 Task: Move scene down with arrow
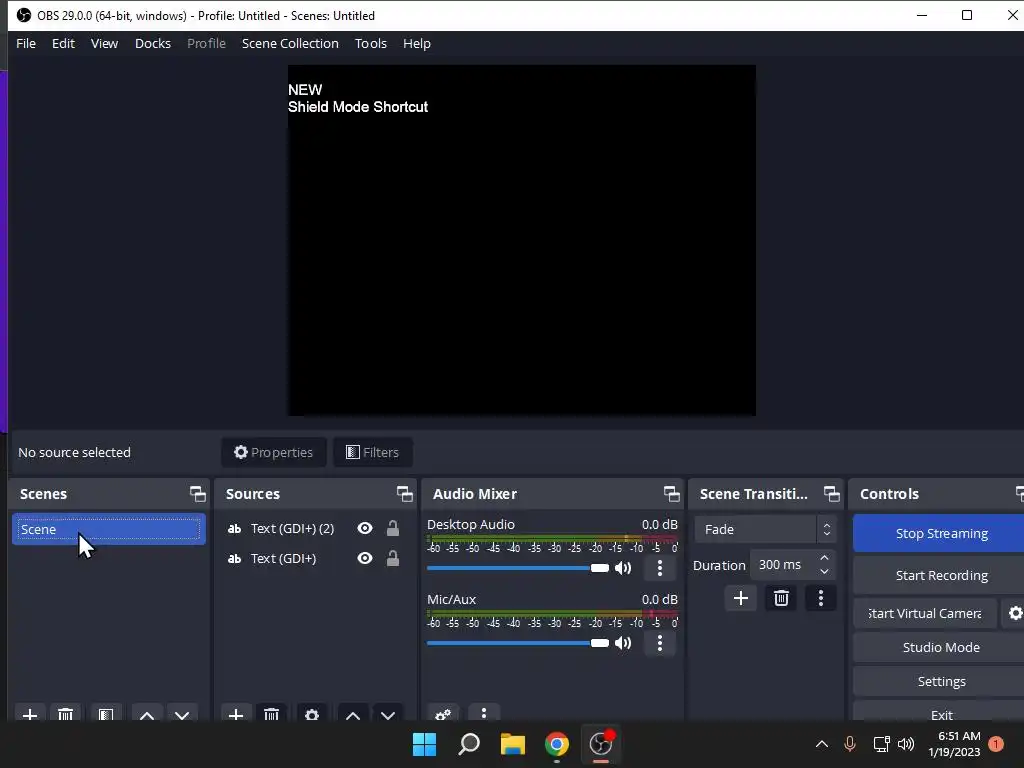click(182, 714)
